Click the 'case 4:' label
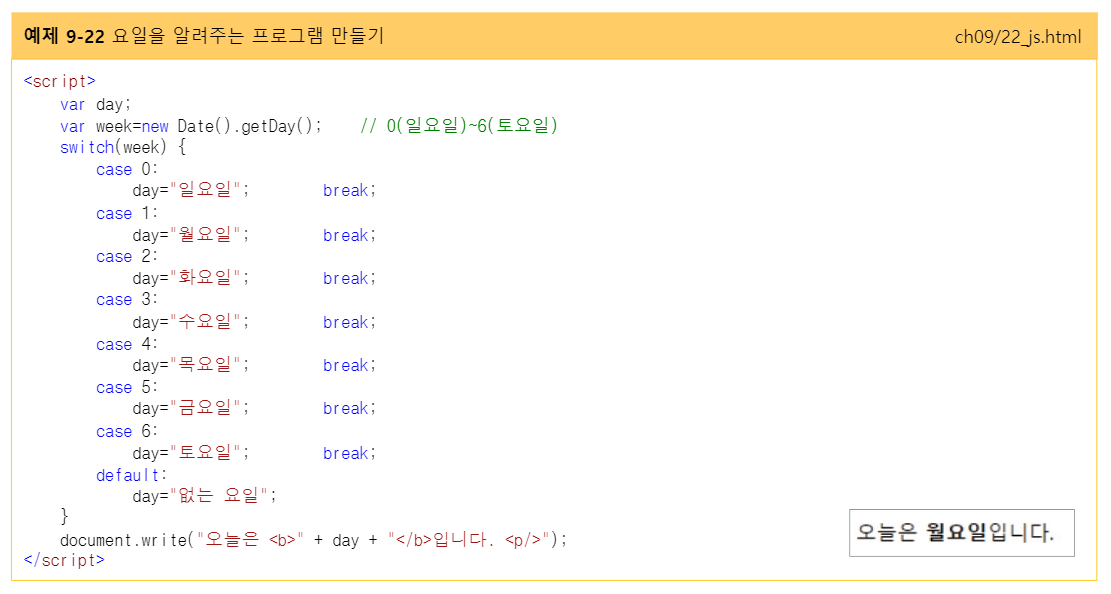The width and height of the screenshot is (1111, 594). (127, 344)
